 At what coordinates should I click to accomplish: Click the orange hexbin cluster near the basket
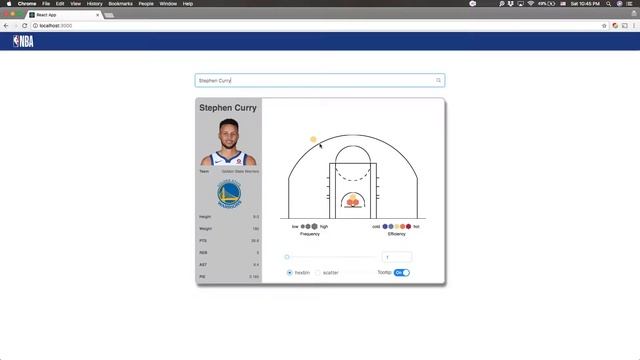click(x=353, y=201)
